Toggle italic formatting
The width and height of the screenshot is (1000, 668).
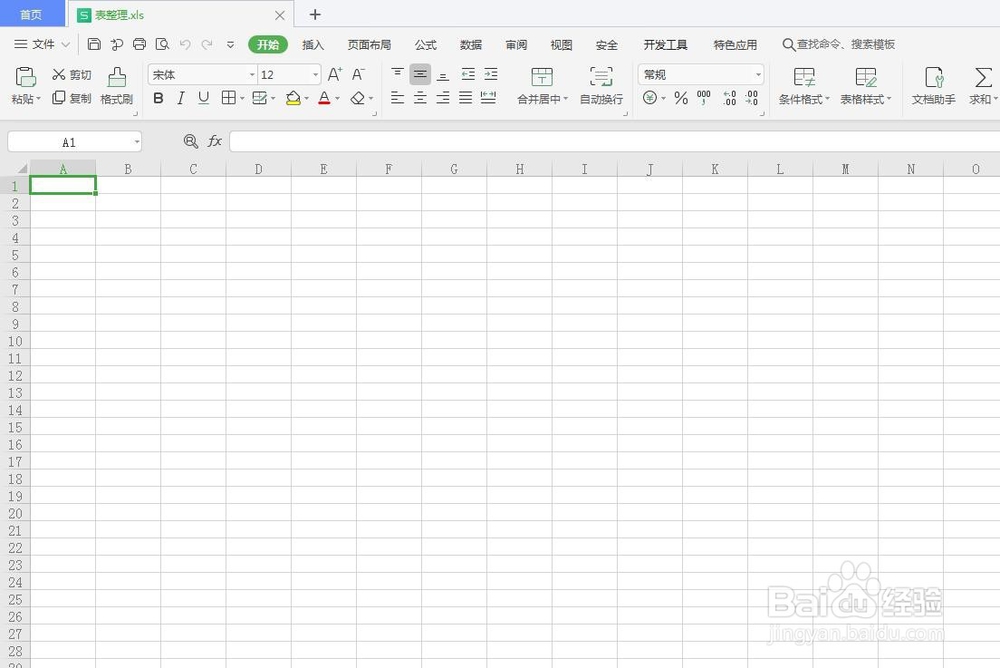tap(181, 98)
